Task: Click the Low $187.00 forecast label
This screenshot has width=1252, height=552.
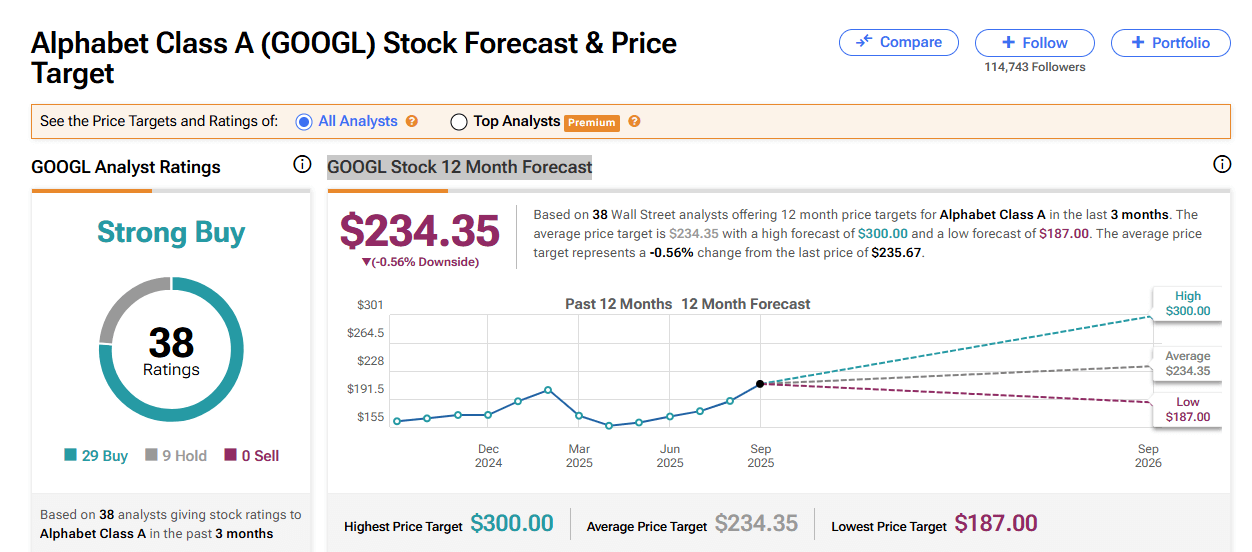Action: click(x=1187, y=410)
